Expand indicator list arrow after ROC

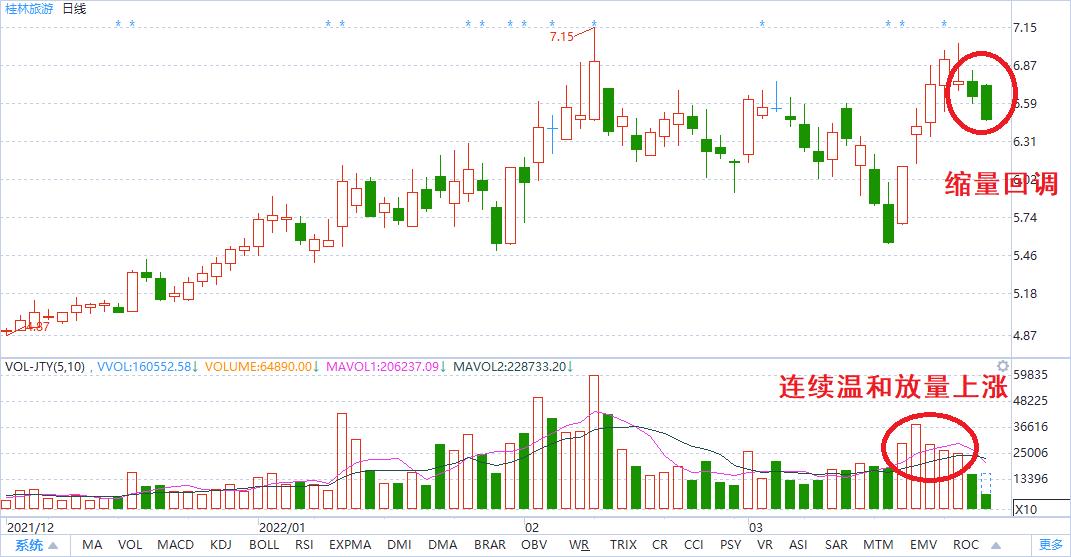[996, 545]
